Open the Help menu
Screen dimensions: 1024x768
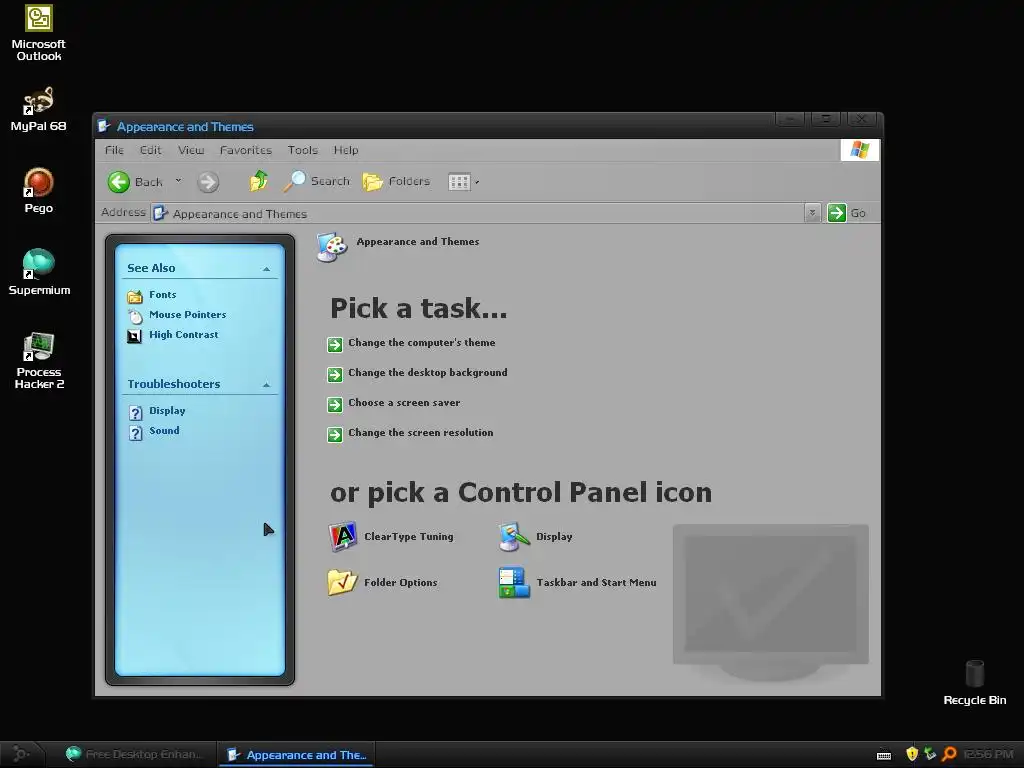pos(345,150)
